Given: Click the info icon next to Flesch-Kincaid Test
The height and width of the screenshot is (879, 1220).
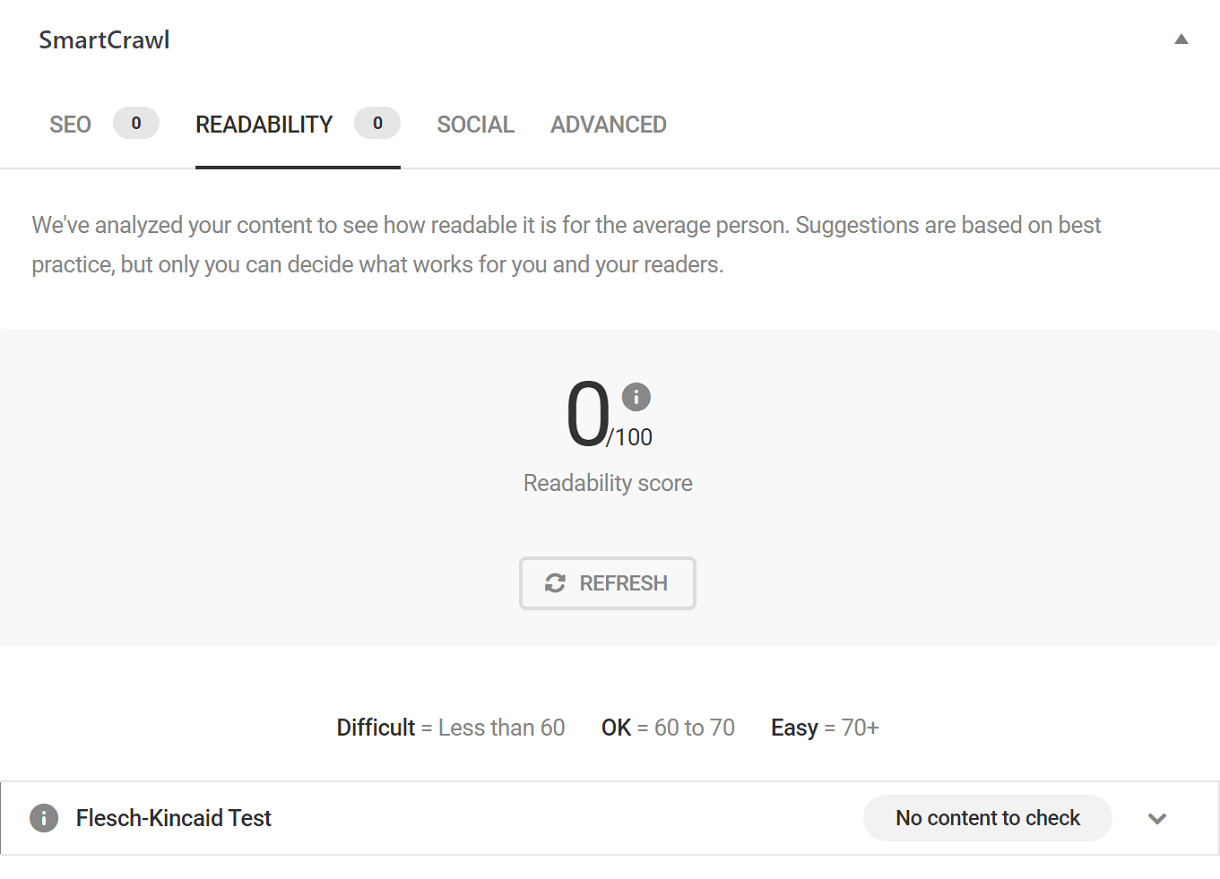Looking at the screenshot, I should point(44,818).
